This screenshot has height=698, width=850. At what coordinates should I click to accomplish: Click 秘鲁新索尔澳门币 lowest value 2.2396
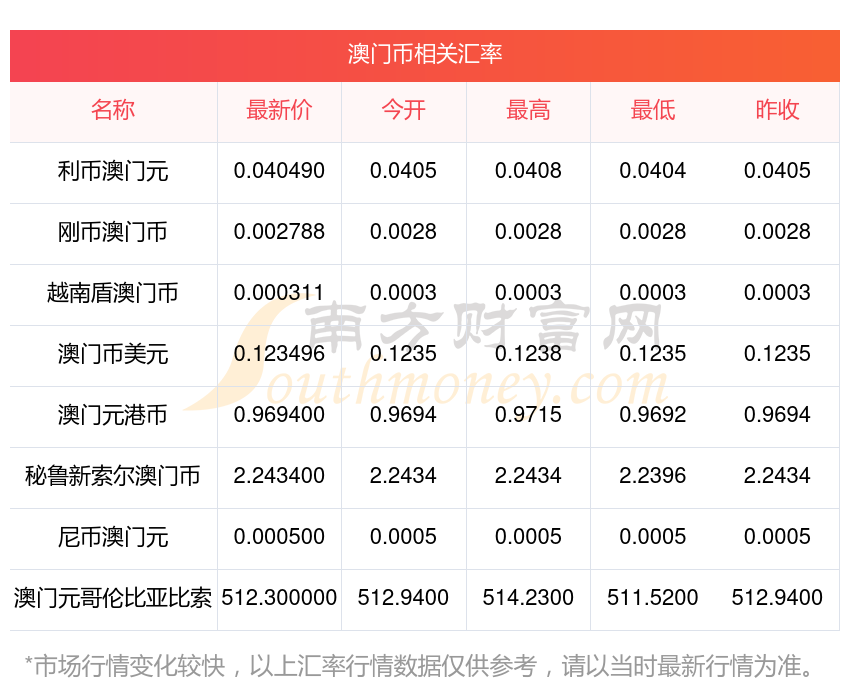click(x=653, y=476)
